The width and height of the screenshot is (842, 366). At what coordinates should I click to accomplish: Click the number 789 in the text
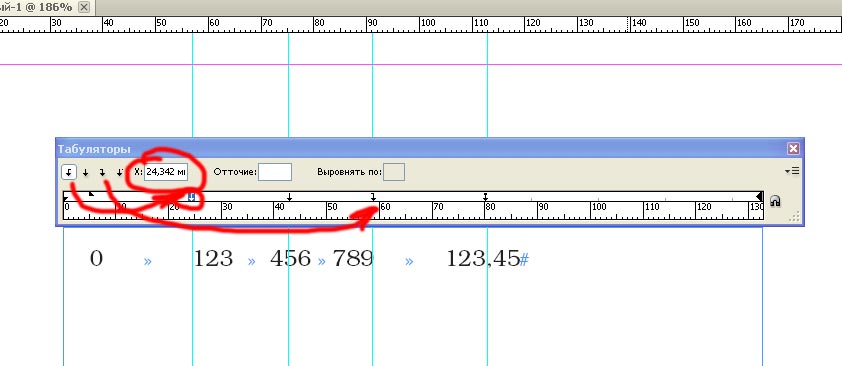[x=353, y=259]
